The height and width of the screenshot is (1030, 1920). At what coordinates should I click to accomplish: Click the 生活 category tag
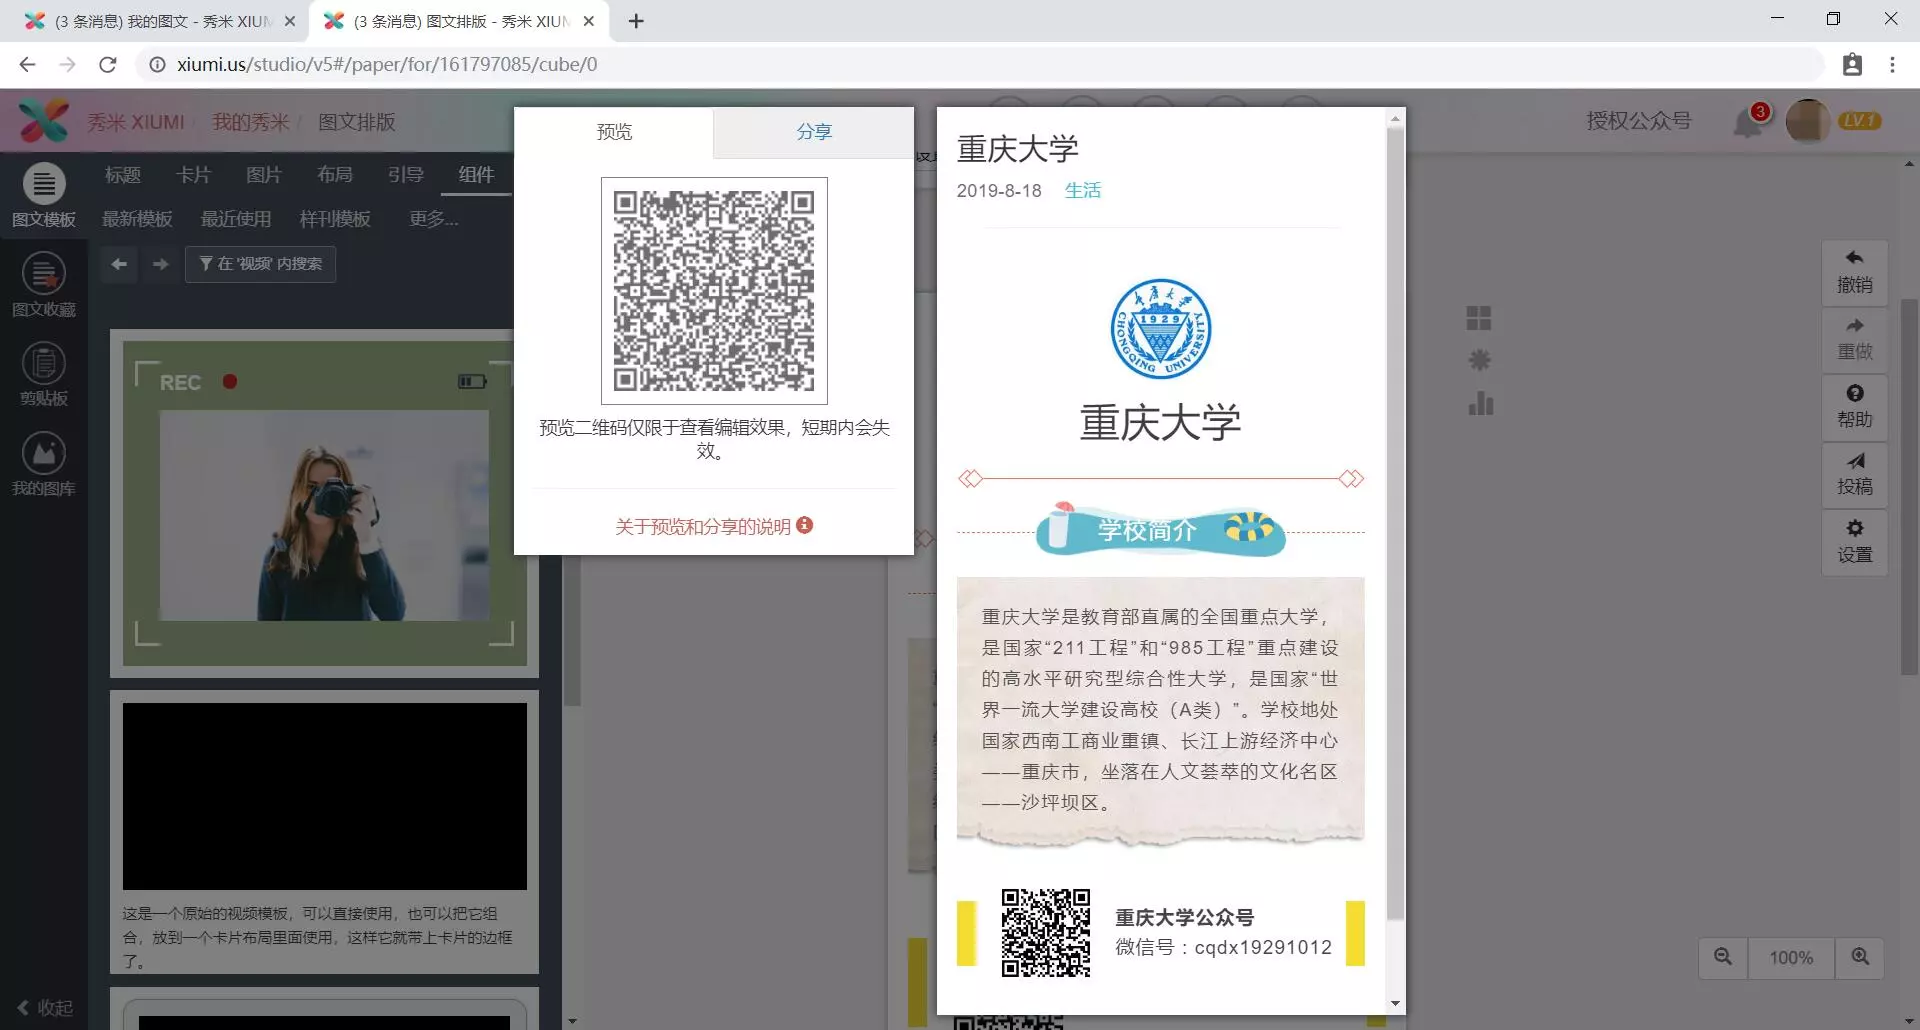pos(1083,190)
